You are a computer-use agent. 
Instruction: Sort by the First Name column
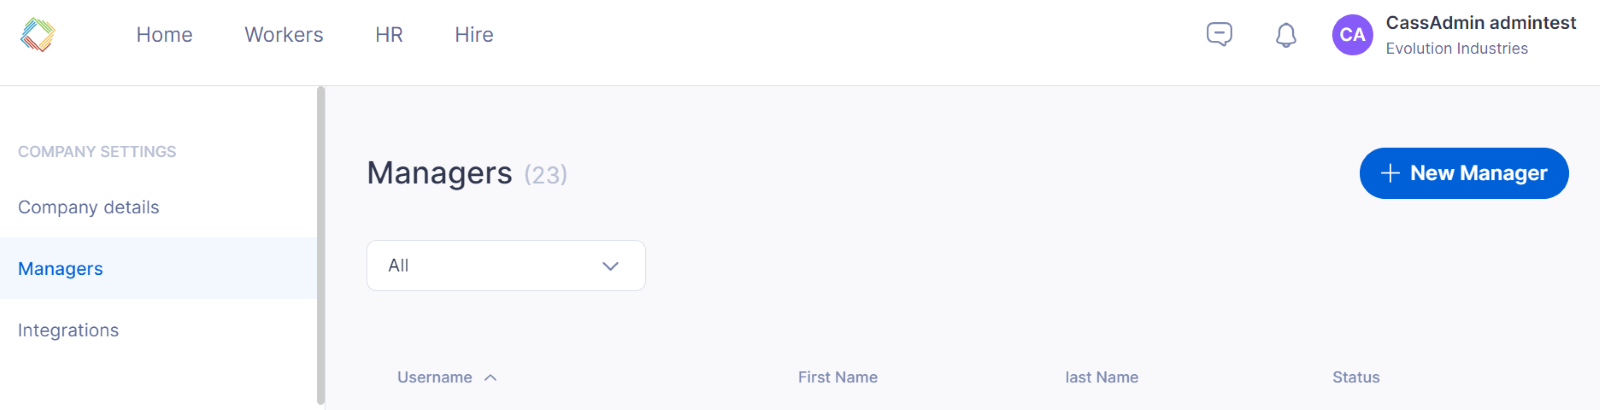click(838, 377)
